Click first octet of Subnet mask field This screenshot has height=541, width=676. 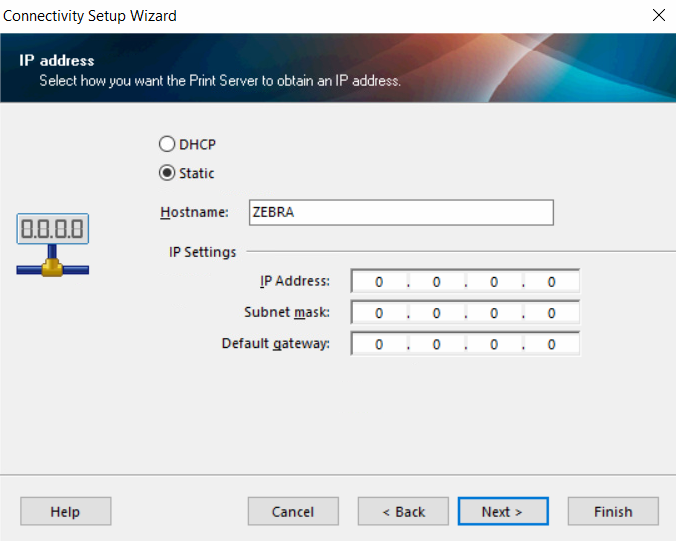point(380,313)
